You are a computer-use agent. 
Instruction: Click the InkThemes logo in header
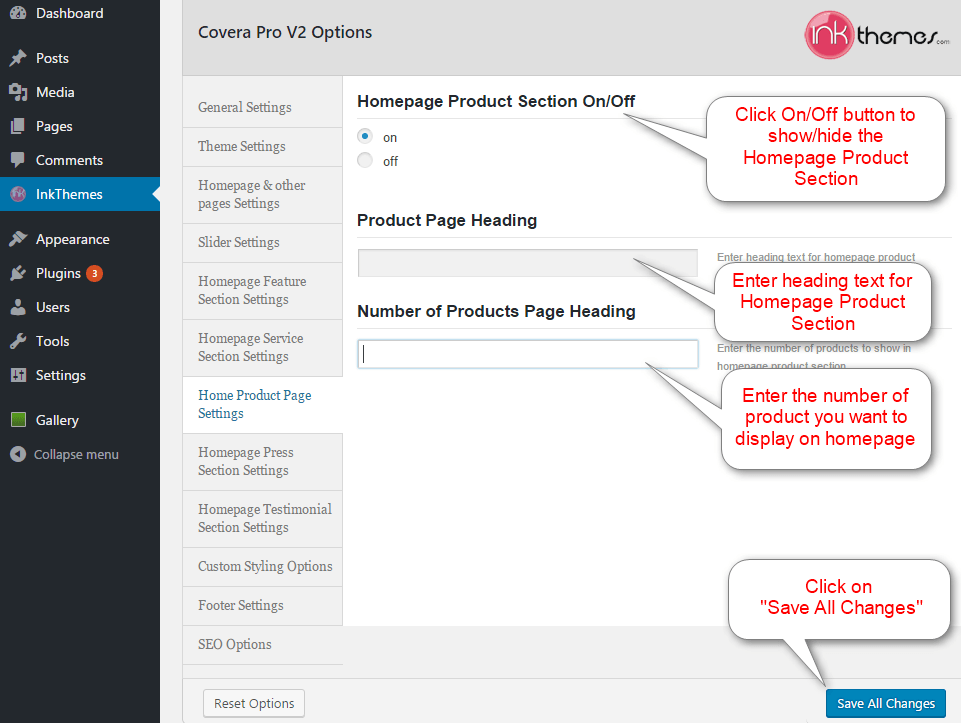point(877,36)
